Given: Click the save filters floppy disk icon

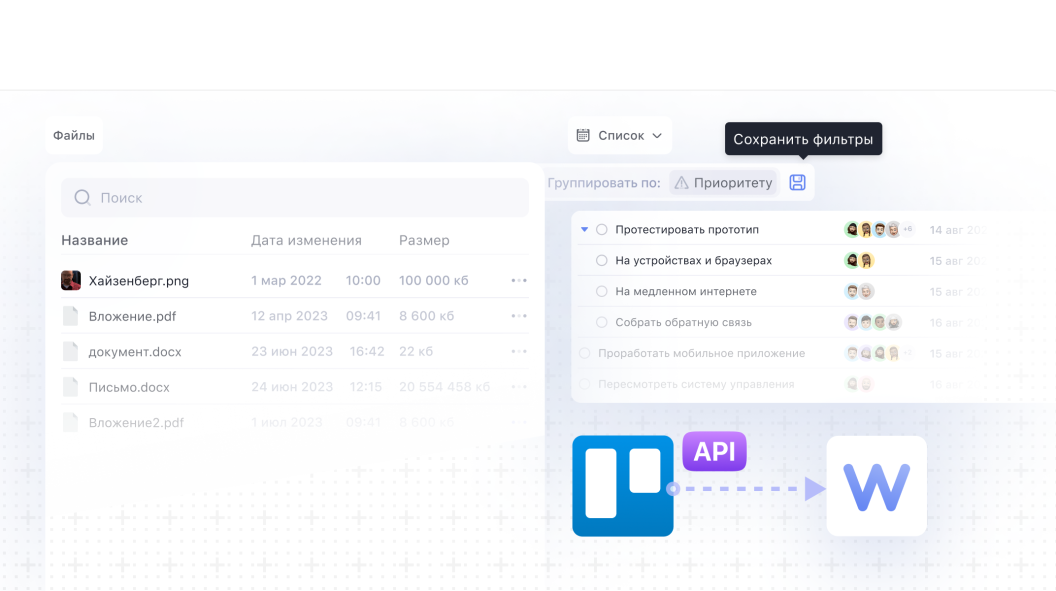Looking at the screenshot, I should click(x=797, y=182).
